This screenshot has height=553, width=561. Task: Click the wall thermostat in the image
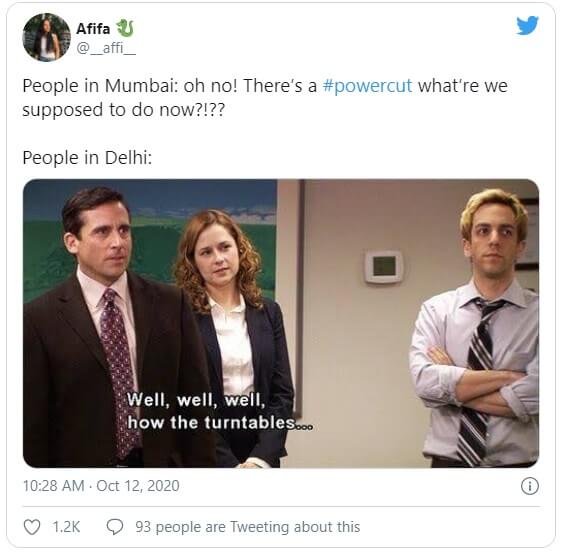click(x=384, y=266)
